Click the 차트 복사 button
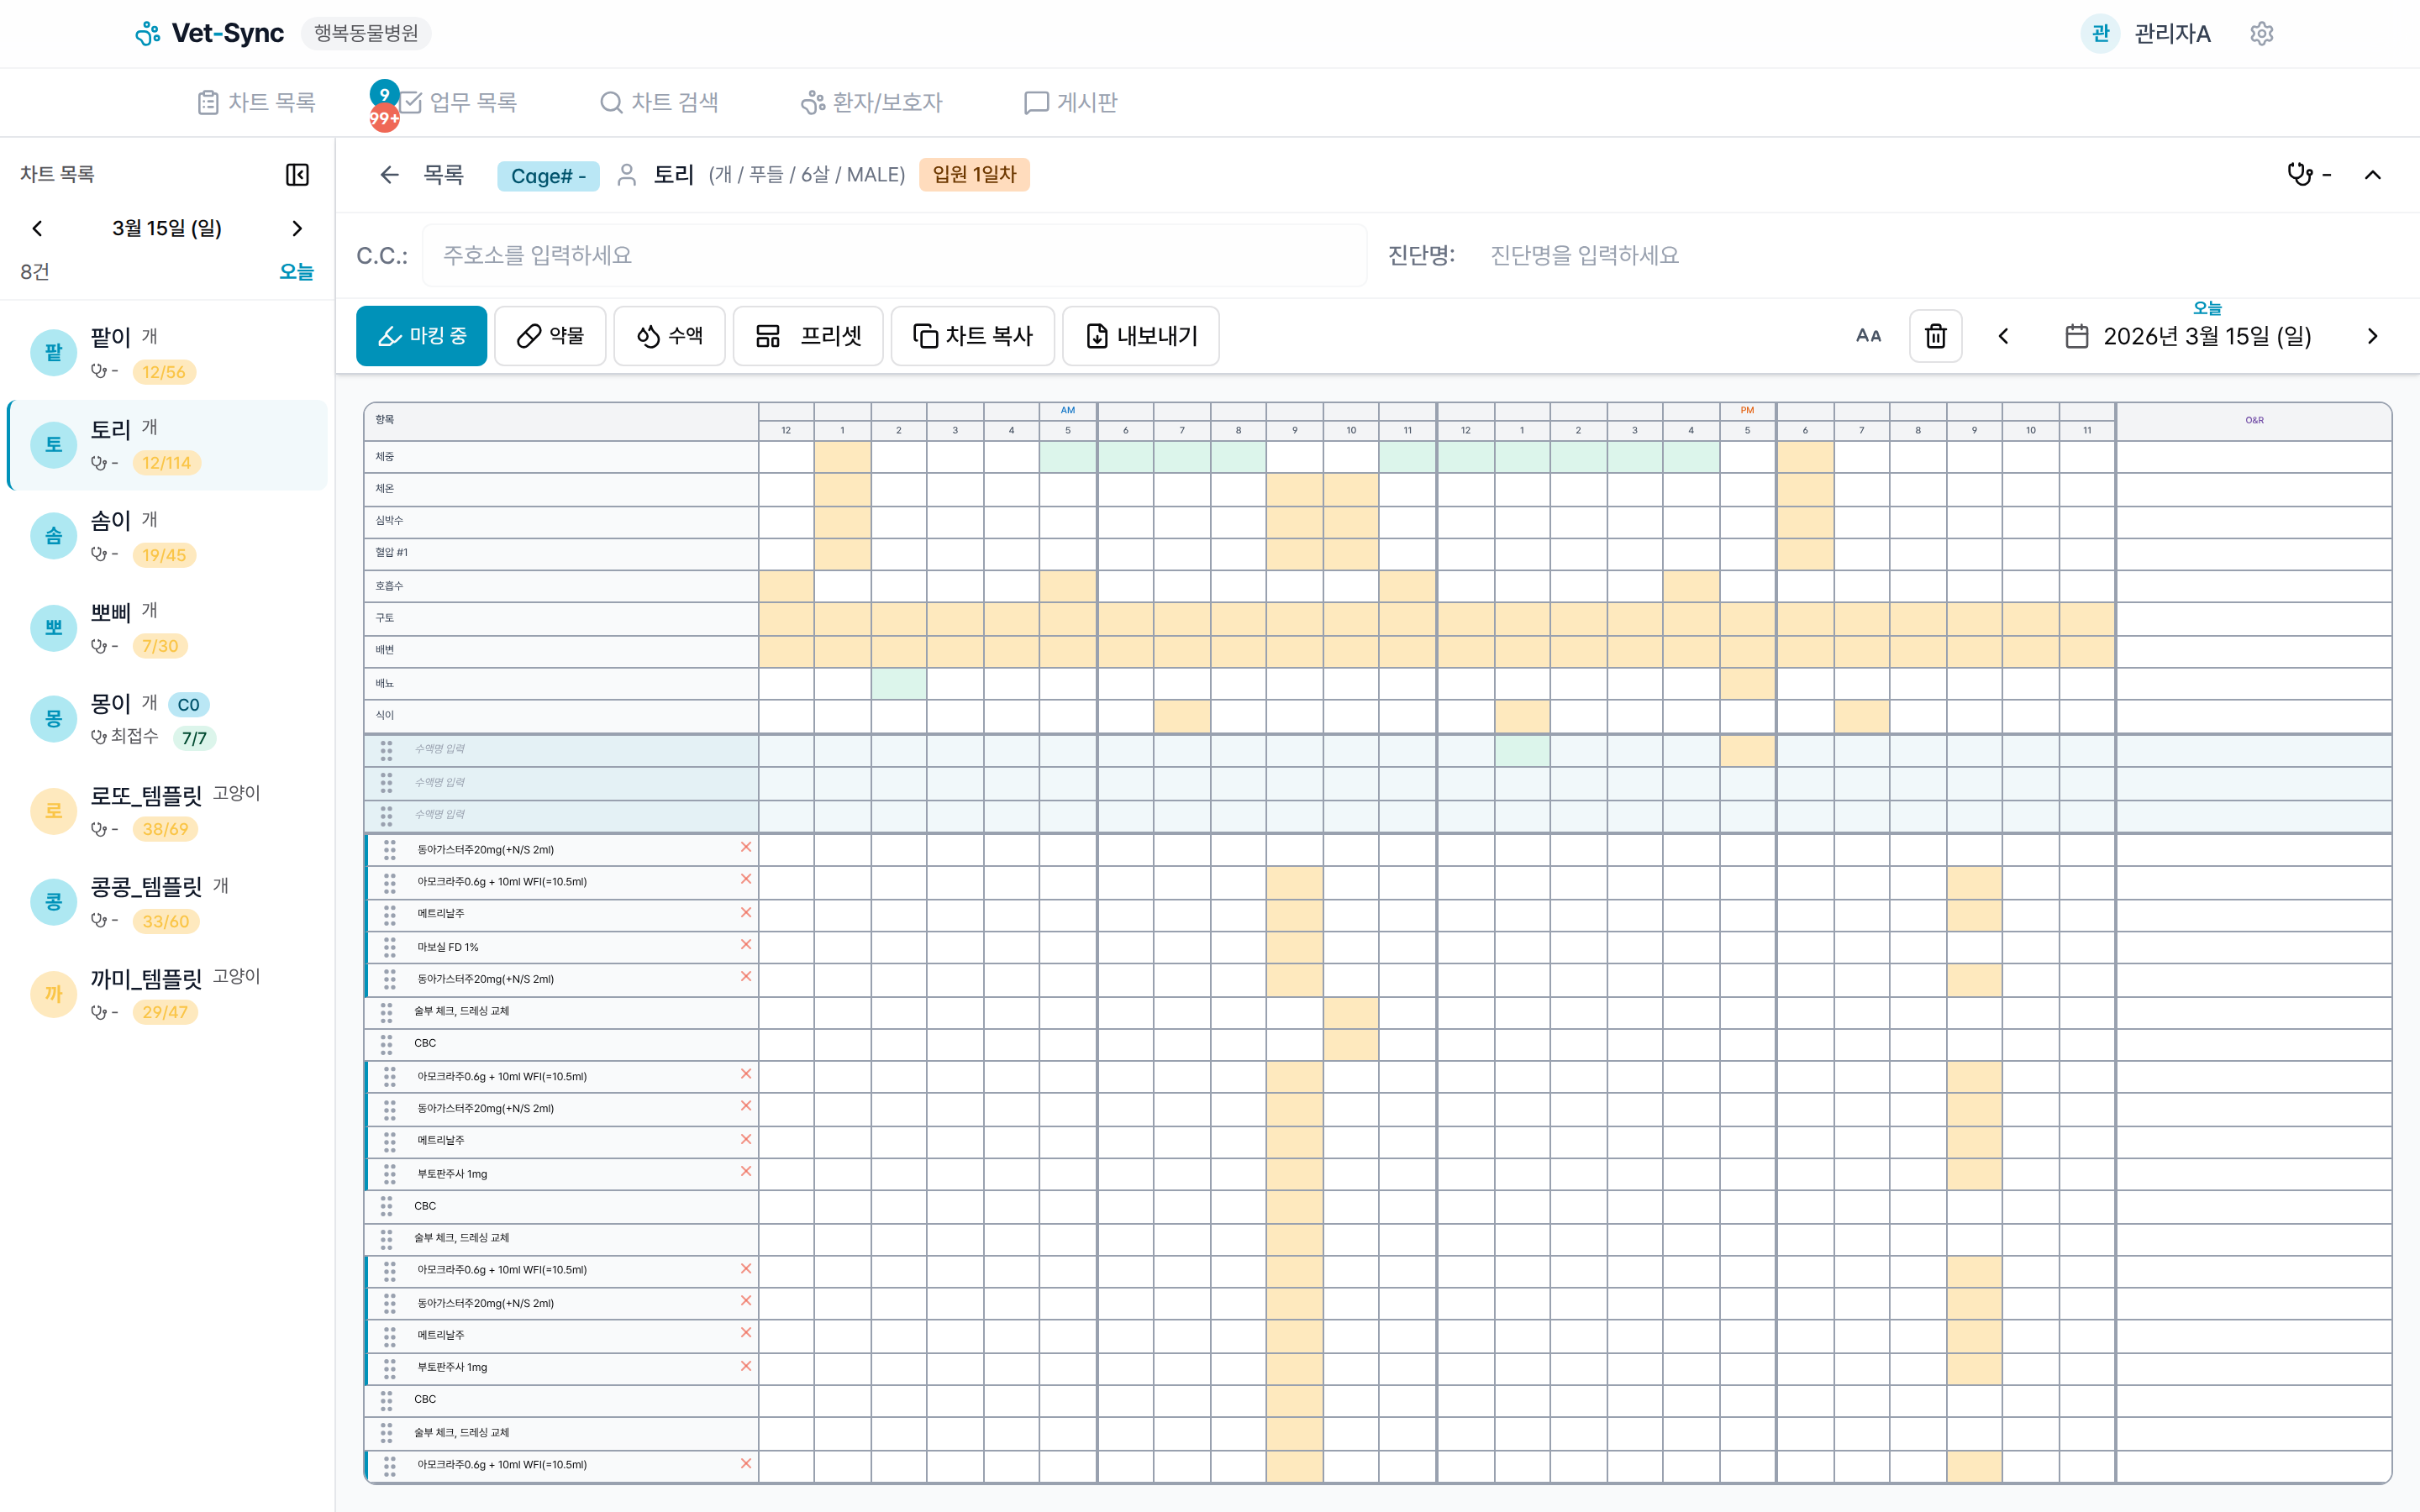 (x=972, y=336)
